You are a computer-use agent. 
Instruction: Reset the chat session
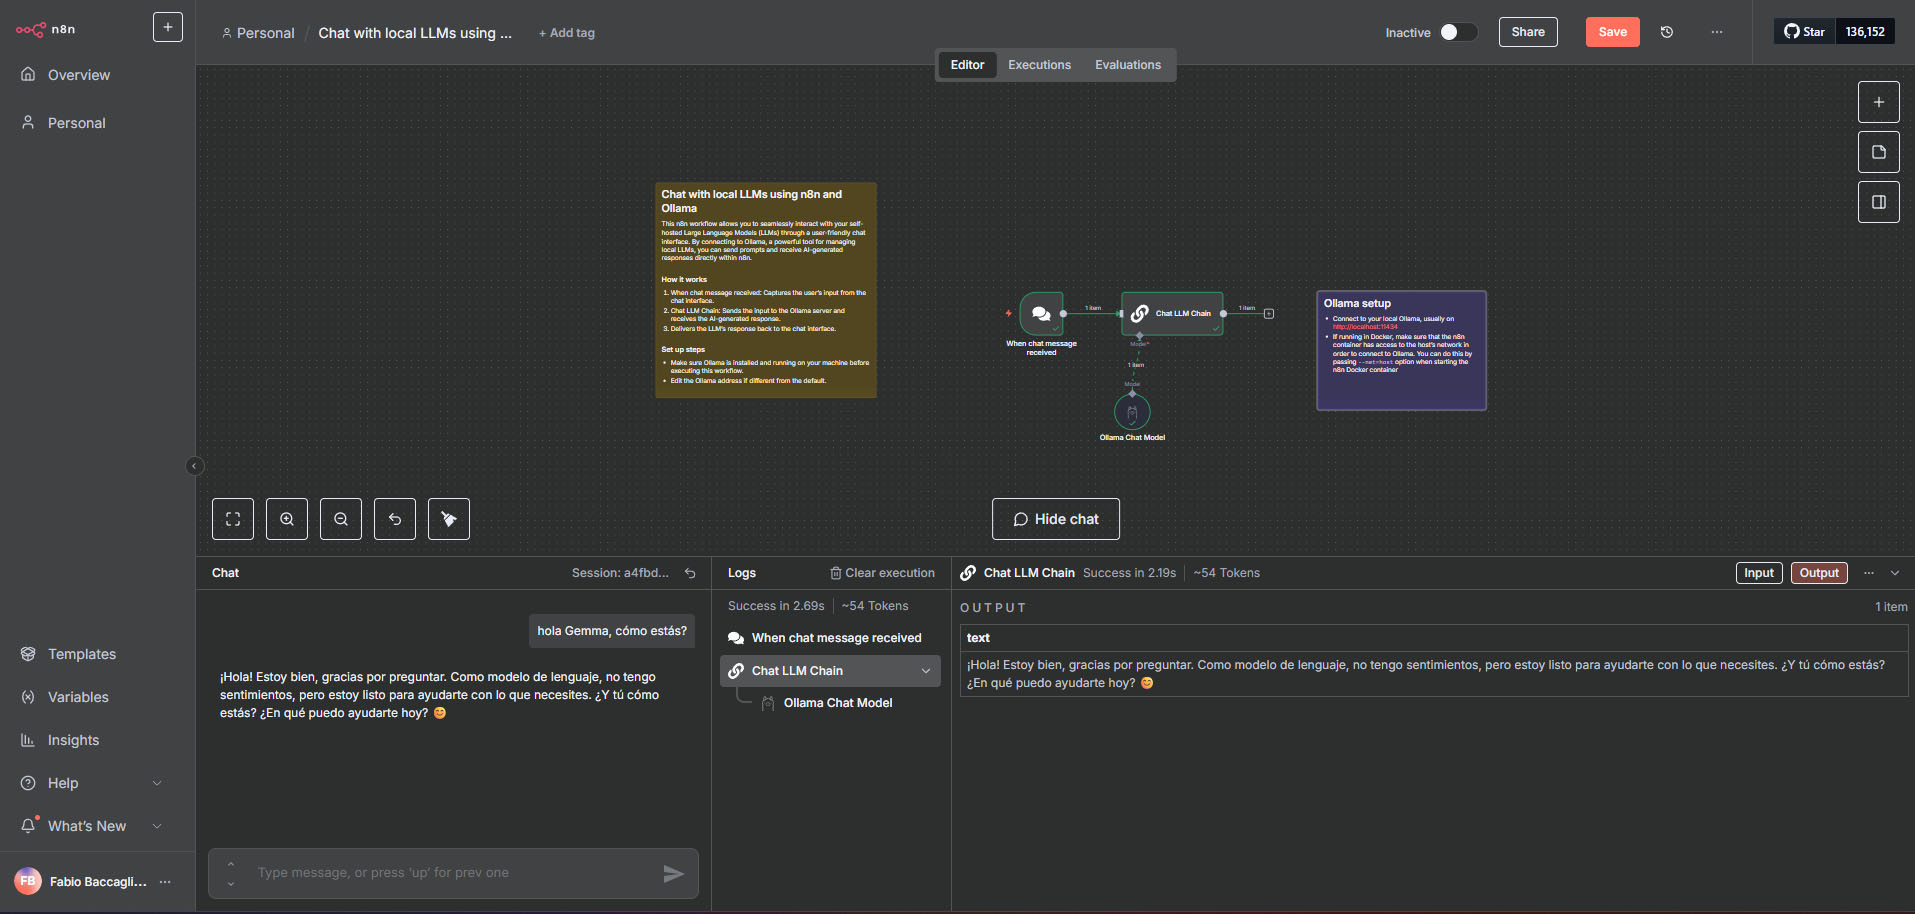(690, 573)
